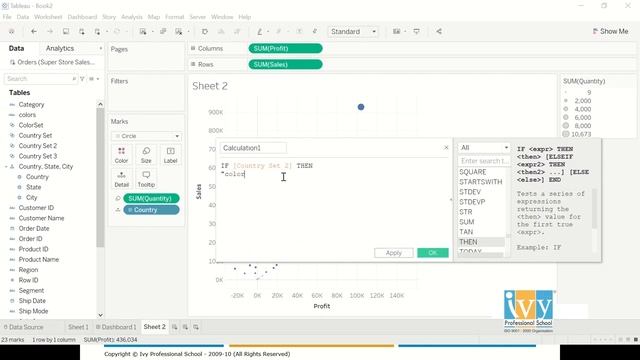Viewport: 640px width, 360px height.
Task: Open the view options dropdown beside search filter
Action: click(94, 79)
